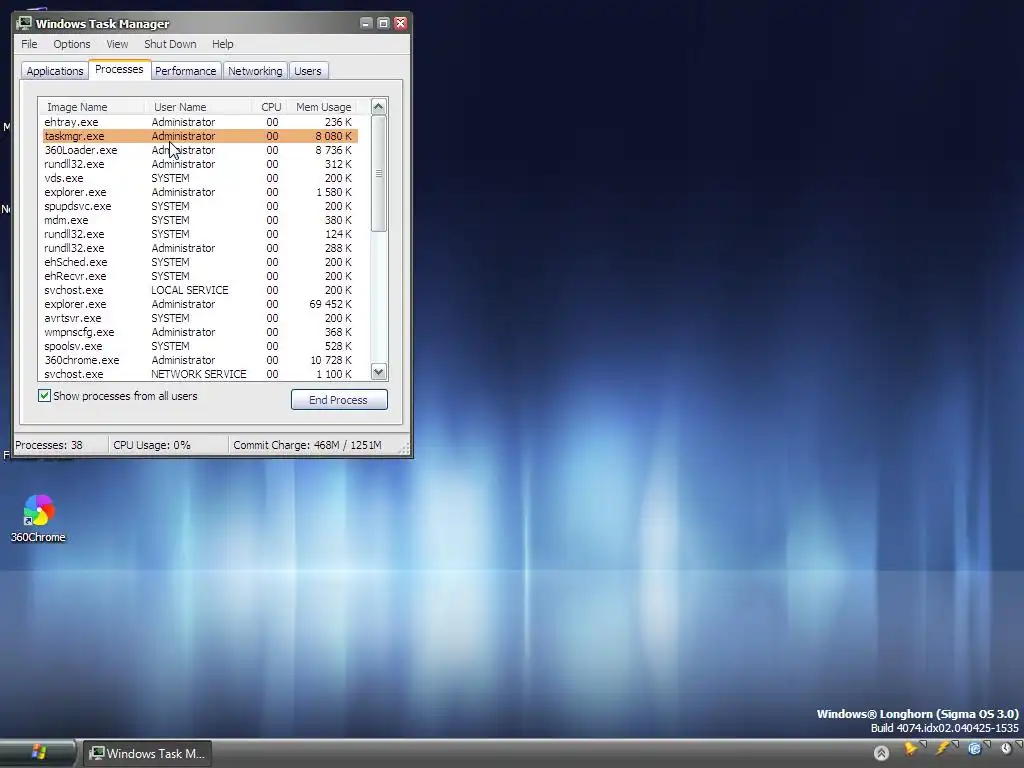Click the process list scroll down arrow
1024x768 pixels.
(x=379, y=372)
